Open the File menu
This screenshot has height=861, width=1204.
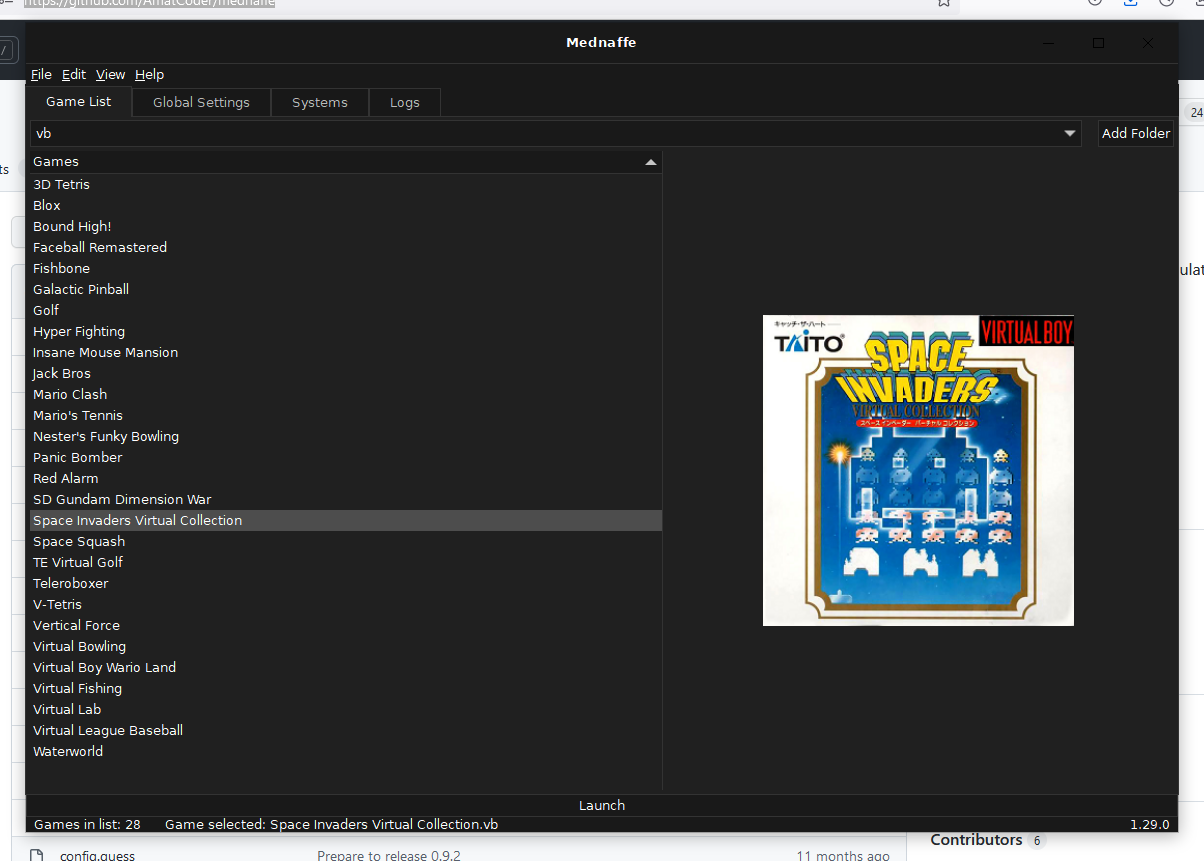[x=41, y=75]
